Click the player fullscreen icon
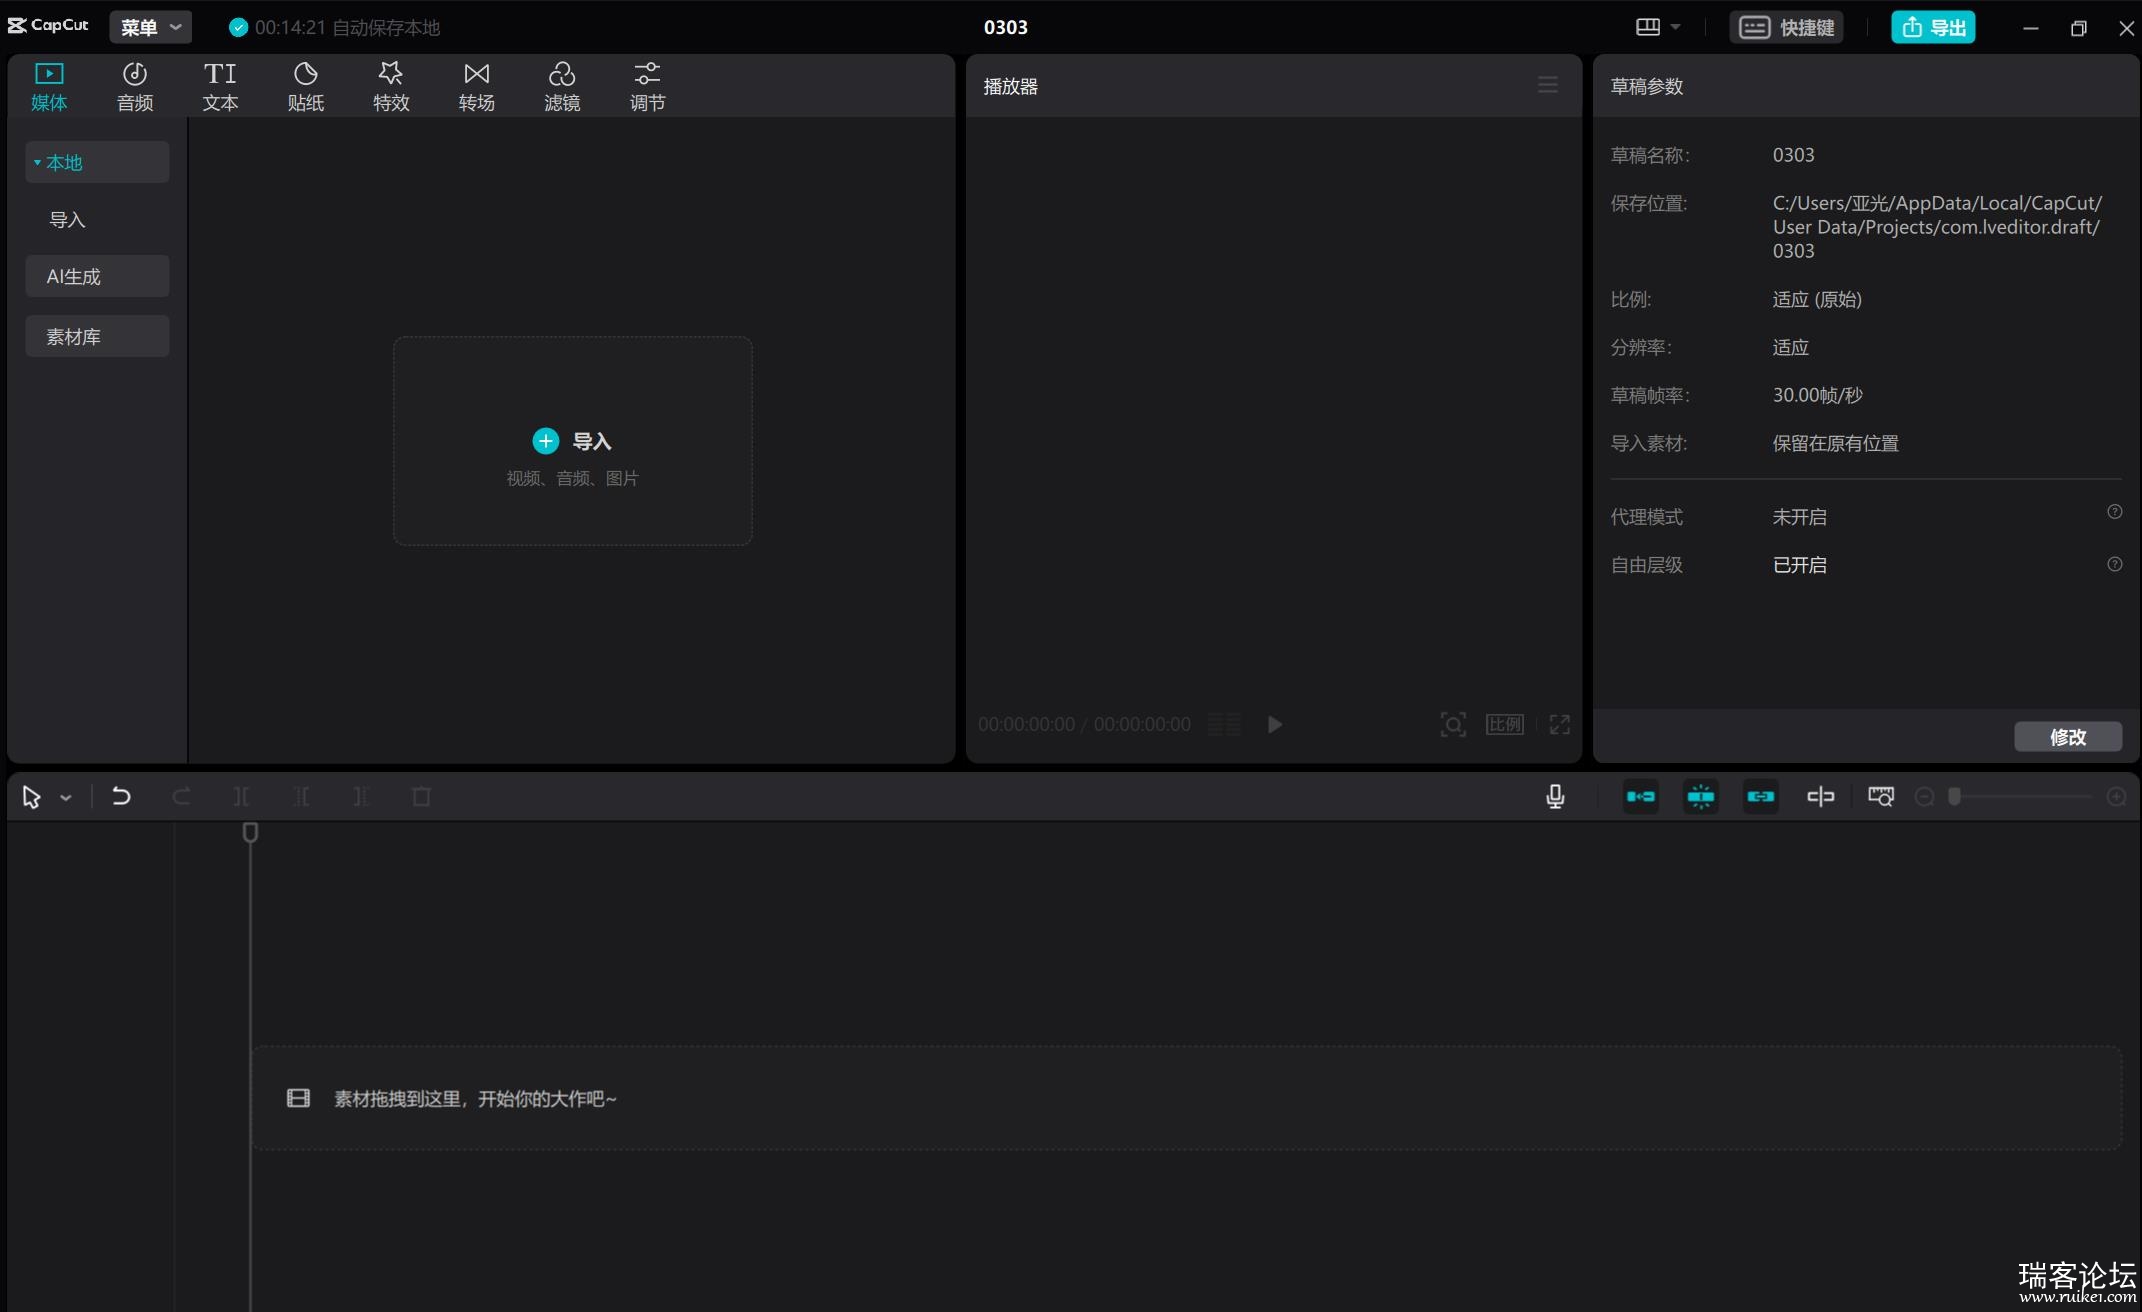Image resolution: width=2142 pixels, height=1312 pixels. [1559, 724]
